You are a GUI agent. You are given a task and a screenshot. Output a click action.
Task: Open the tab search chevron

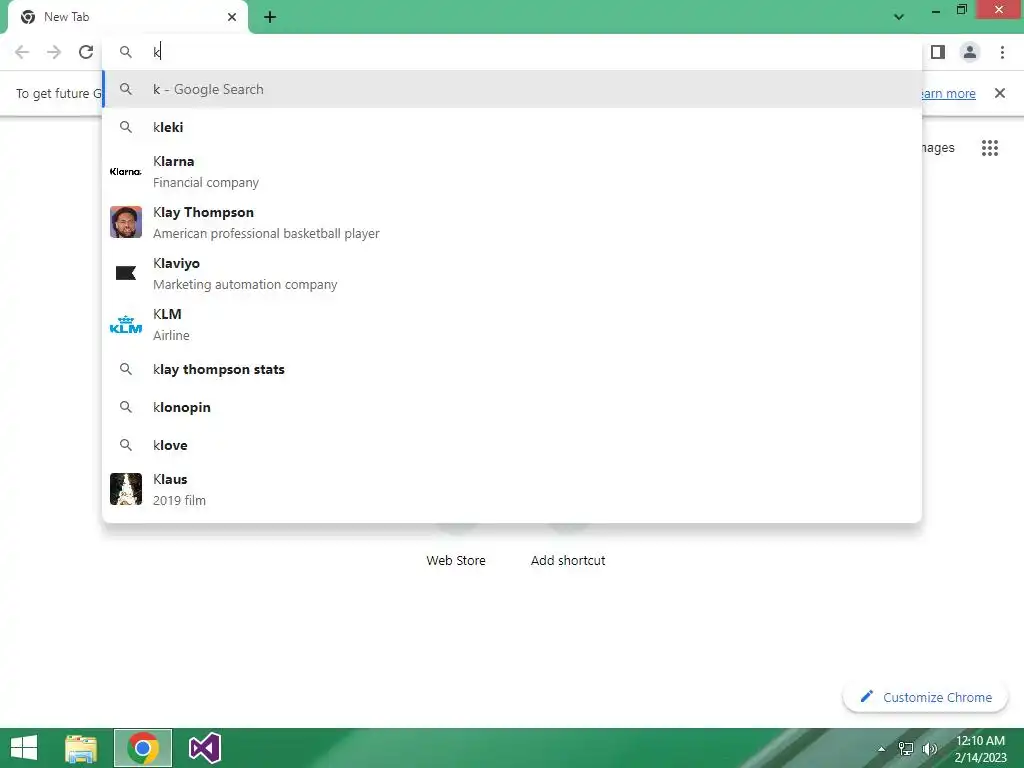coord(899,17)
